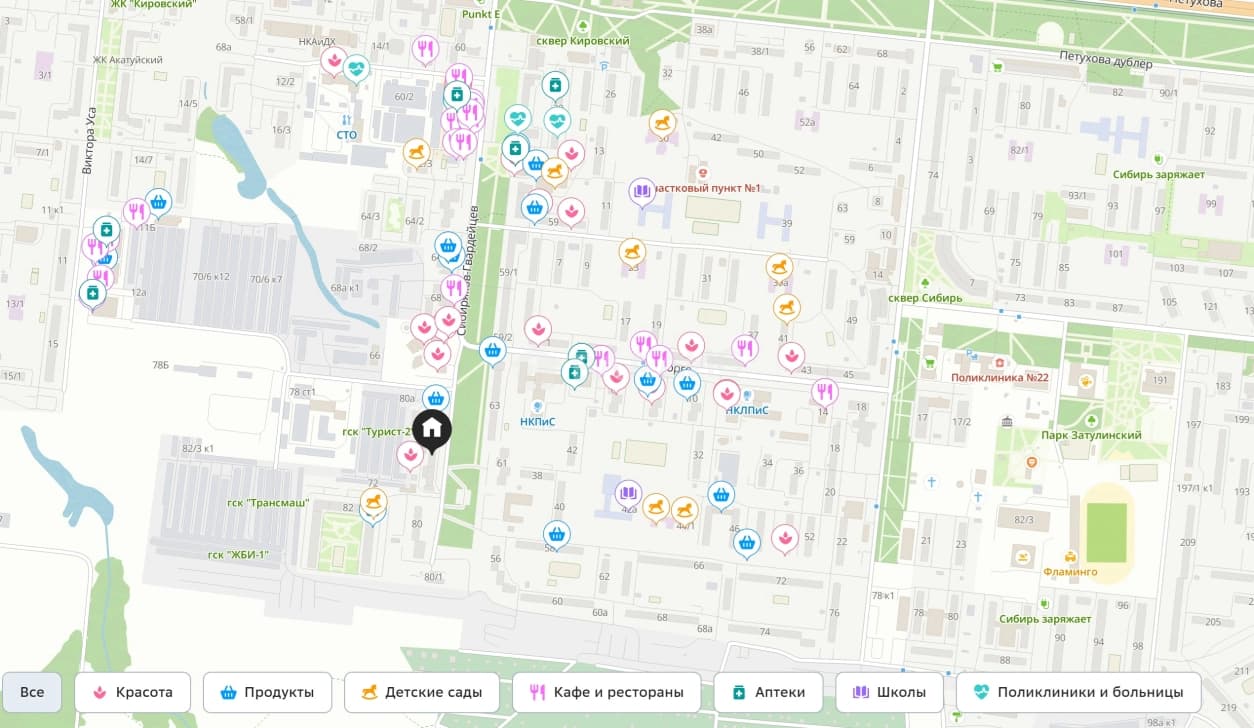Show only Школы on the map

(889, 692)
